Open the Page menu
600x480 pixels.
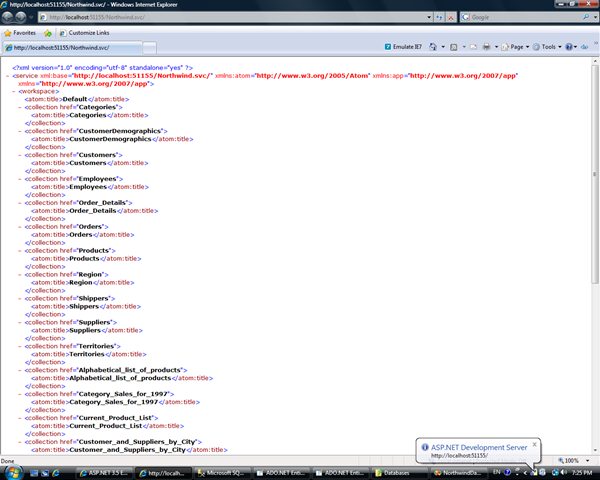[515, 47]
